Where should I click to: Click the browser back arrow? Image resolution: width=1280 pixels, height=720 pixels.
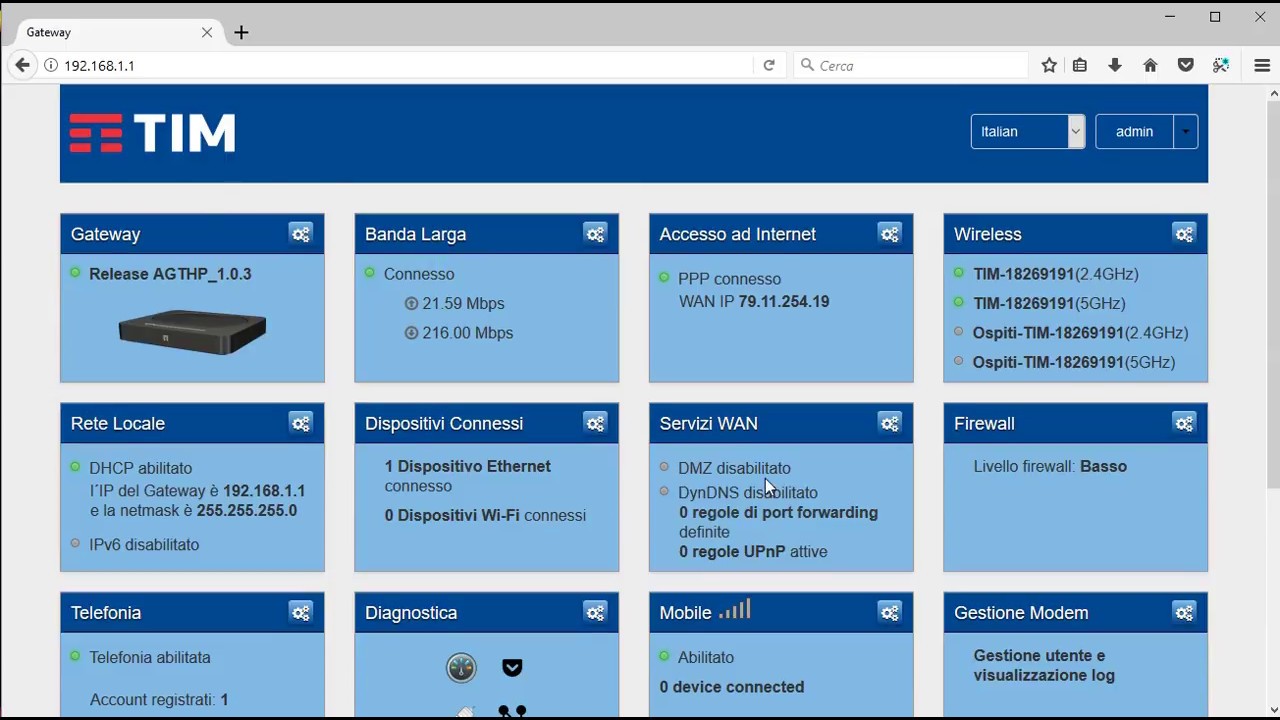click(x=22, y=65)
